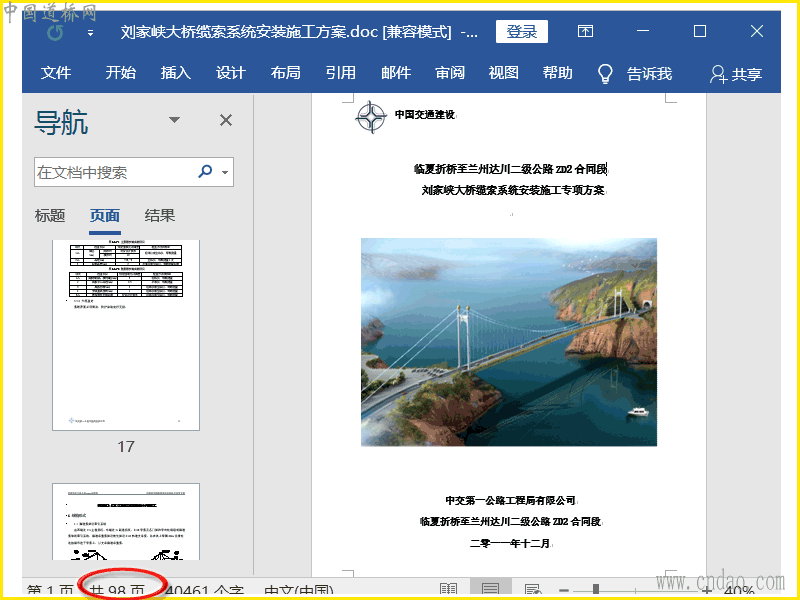Select the 结果 navigation tab
Viewport: 800px width, 600px height.
pos(160,216)
